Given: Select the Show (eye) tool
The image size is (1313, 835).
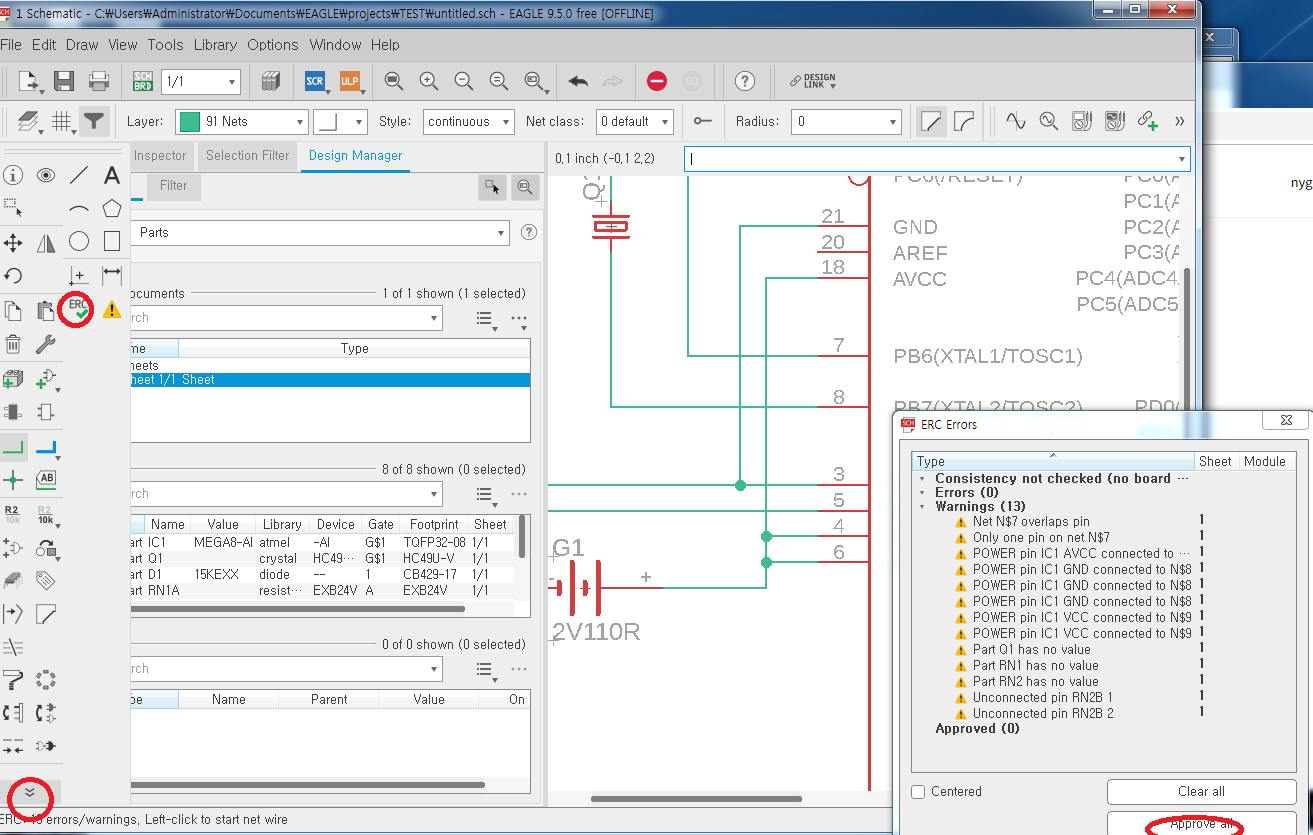Looking at the screenshot, I should [x=46, y=176].
